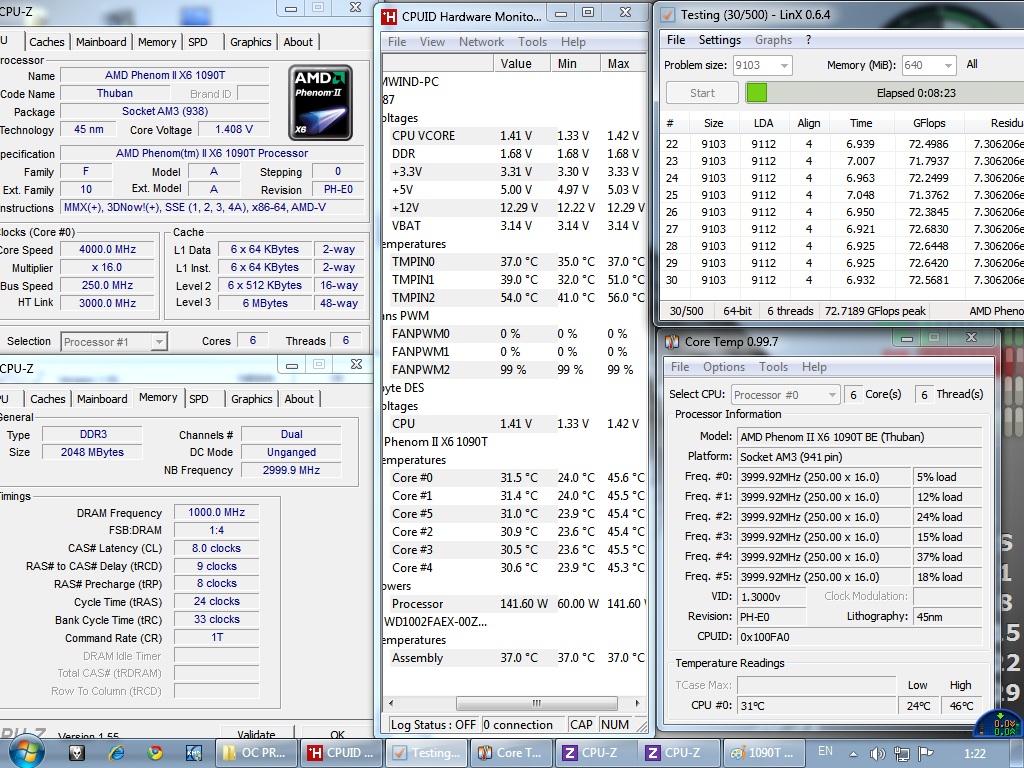
Task: Click the Validate button in CPU-Z
Action: pyautogui.click(x=256, y=735)
